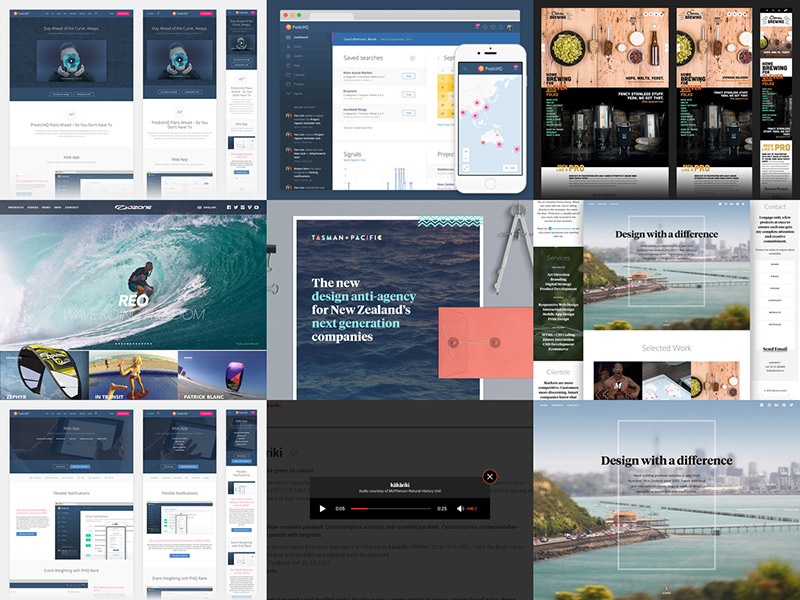Open the PATRICK BLANC news tile
This screenshot has height=600, width=800.
(x=222, y=375)
